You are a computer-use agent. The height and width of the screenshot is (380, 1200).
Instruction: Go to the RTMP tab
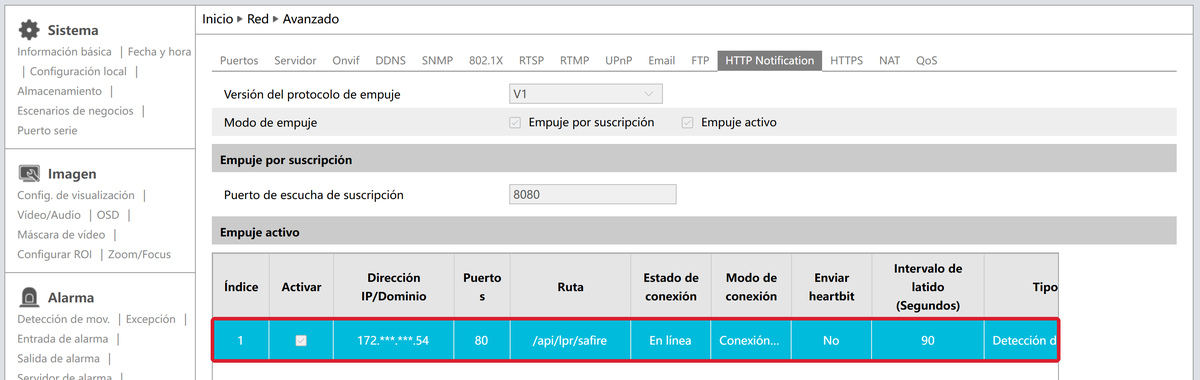(x=574, y=61)
